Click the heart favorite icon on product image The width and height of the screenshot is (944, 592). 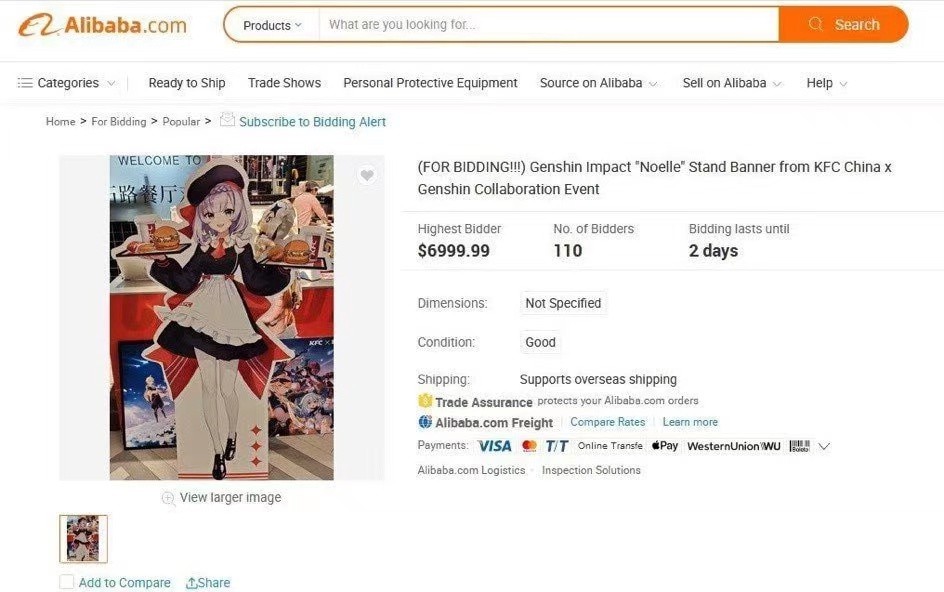click(x=367, y=174)
